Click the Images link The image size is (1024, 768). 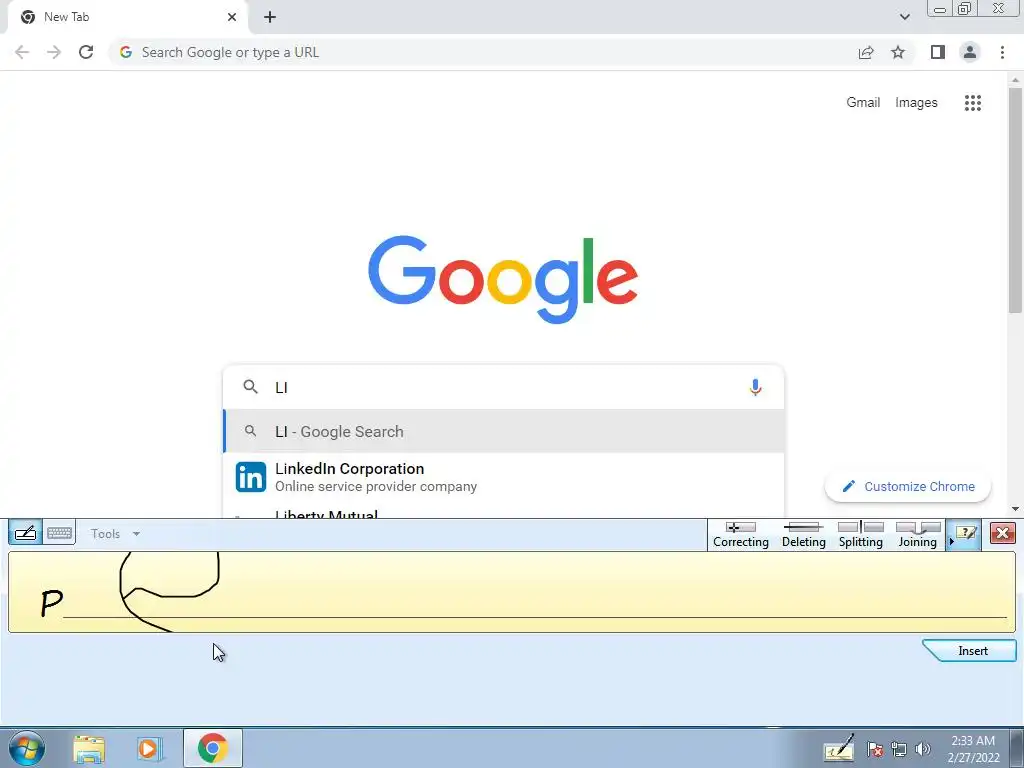[x=916, y=103]
